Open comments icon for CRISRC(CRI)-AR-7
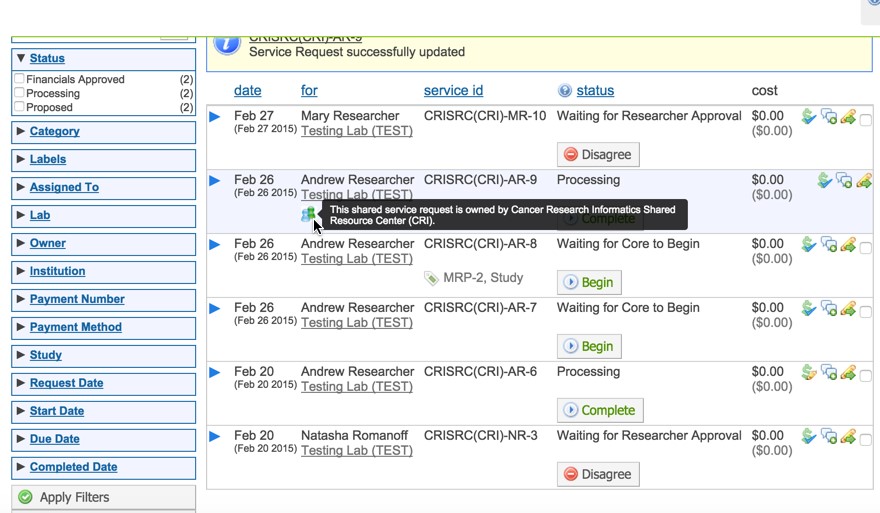880x513 pixels. click(x=829, y=309)
